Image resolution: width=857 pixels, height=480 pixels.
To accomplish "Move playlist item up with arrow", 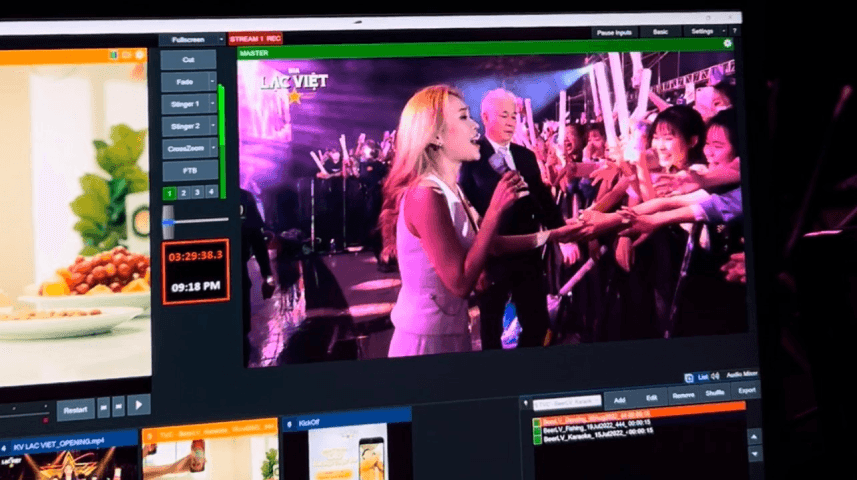I will click(754, 436).
